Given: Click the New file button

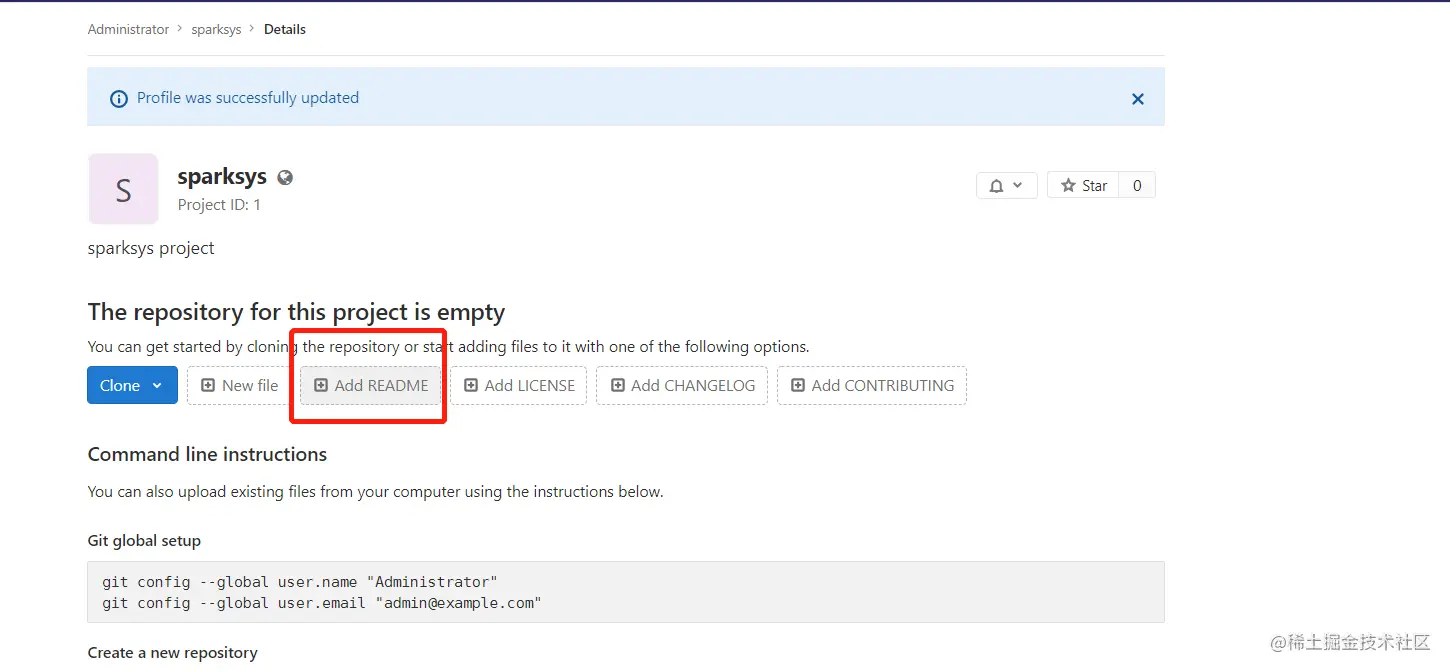Looking at the screenshot, I should [x=239, y=385].
